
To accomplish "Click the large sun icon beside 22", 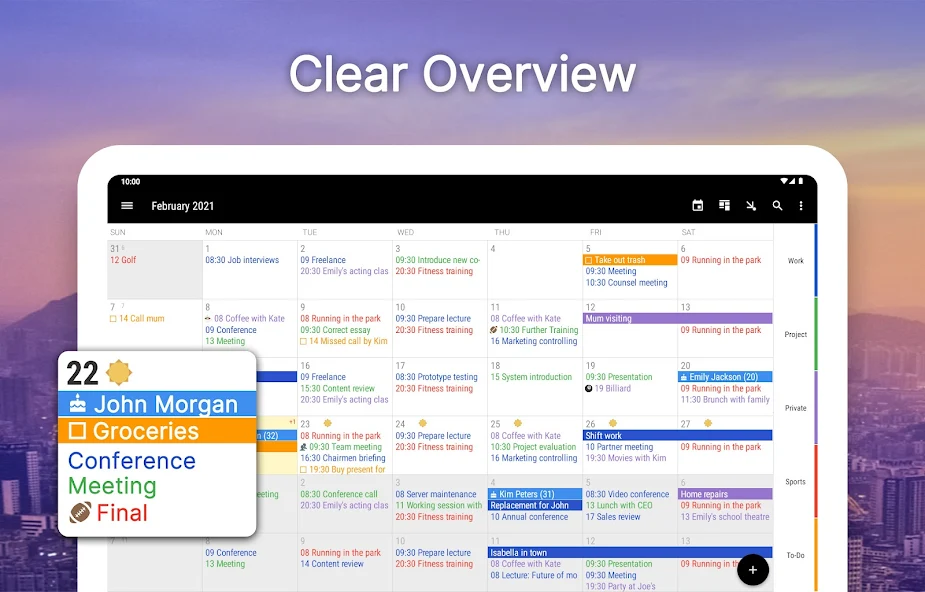I will [119, 373].
